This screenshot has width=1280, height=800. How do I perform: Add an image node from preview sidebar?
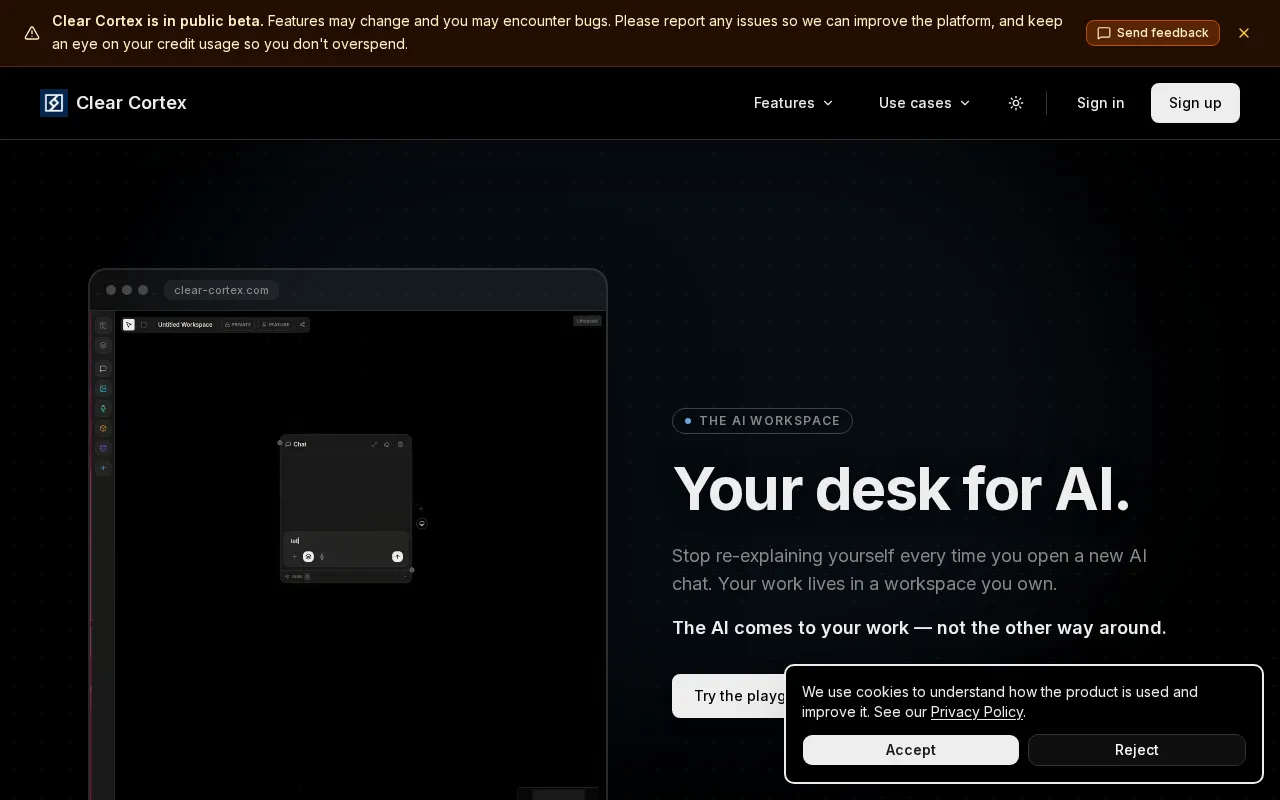(103, 389)
